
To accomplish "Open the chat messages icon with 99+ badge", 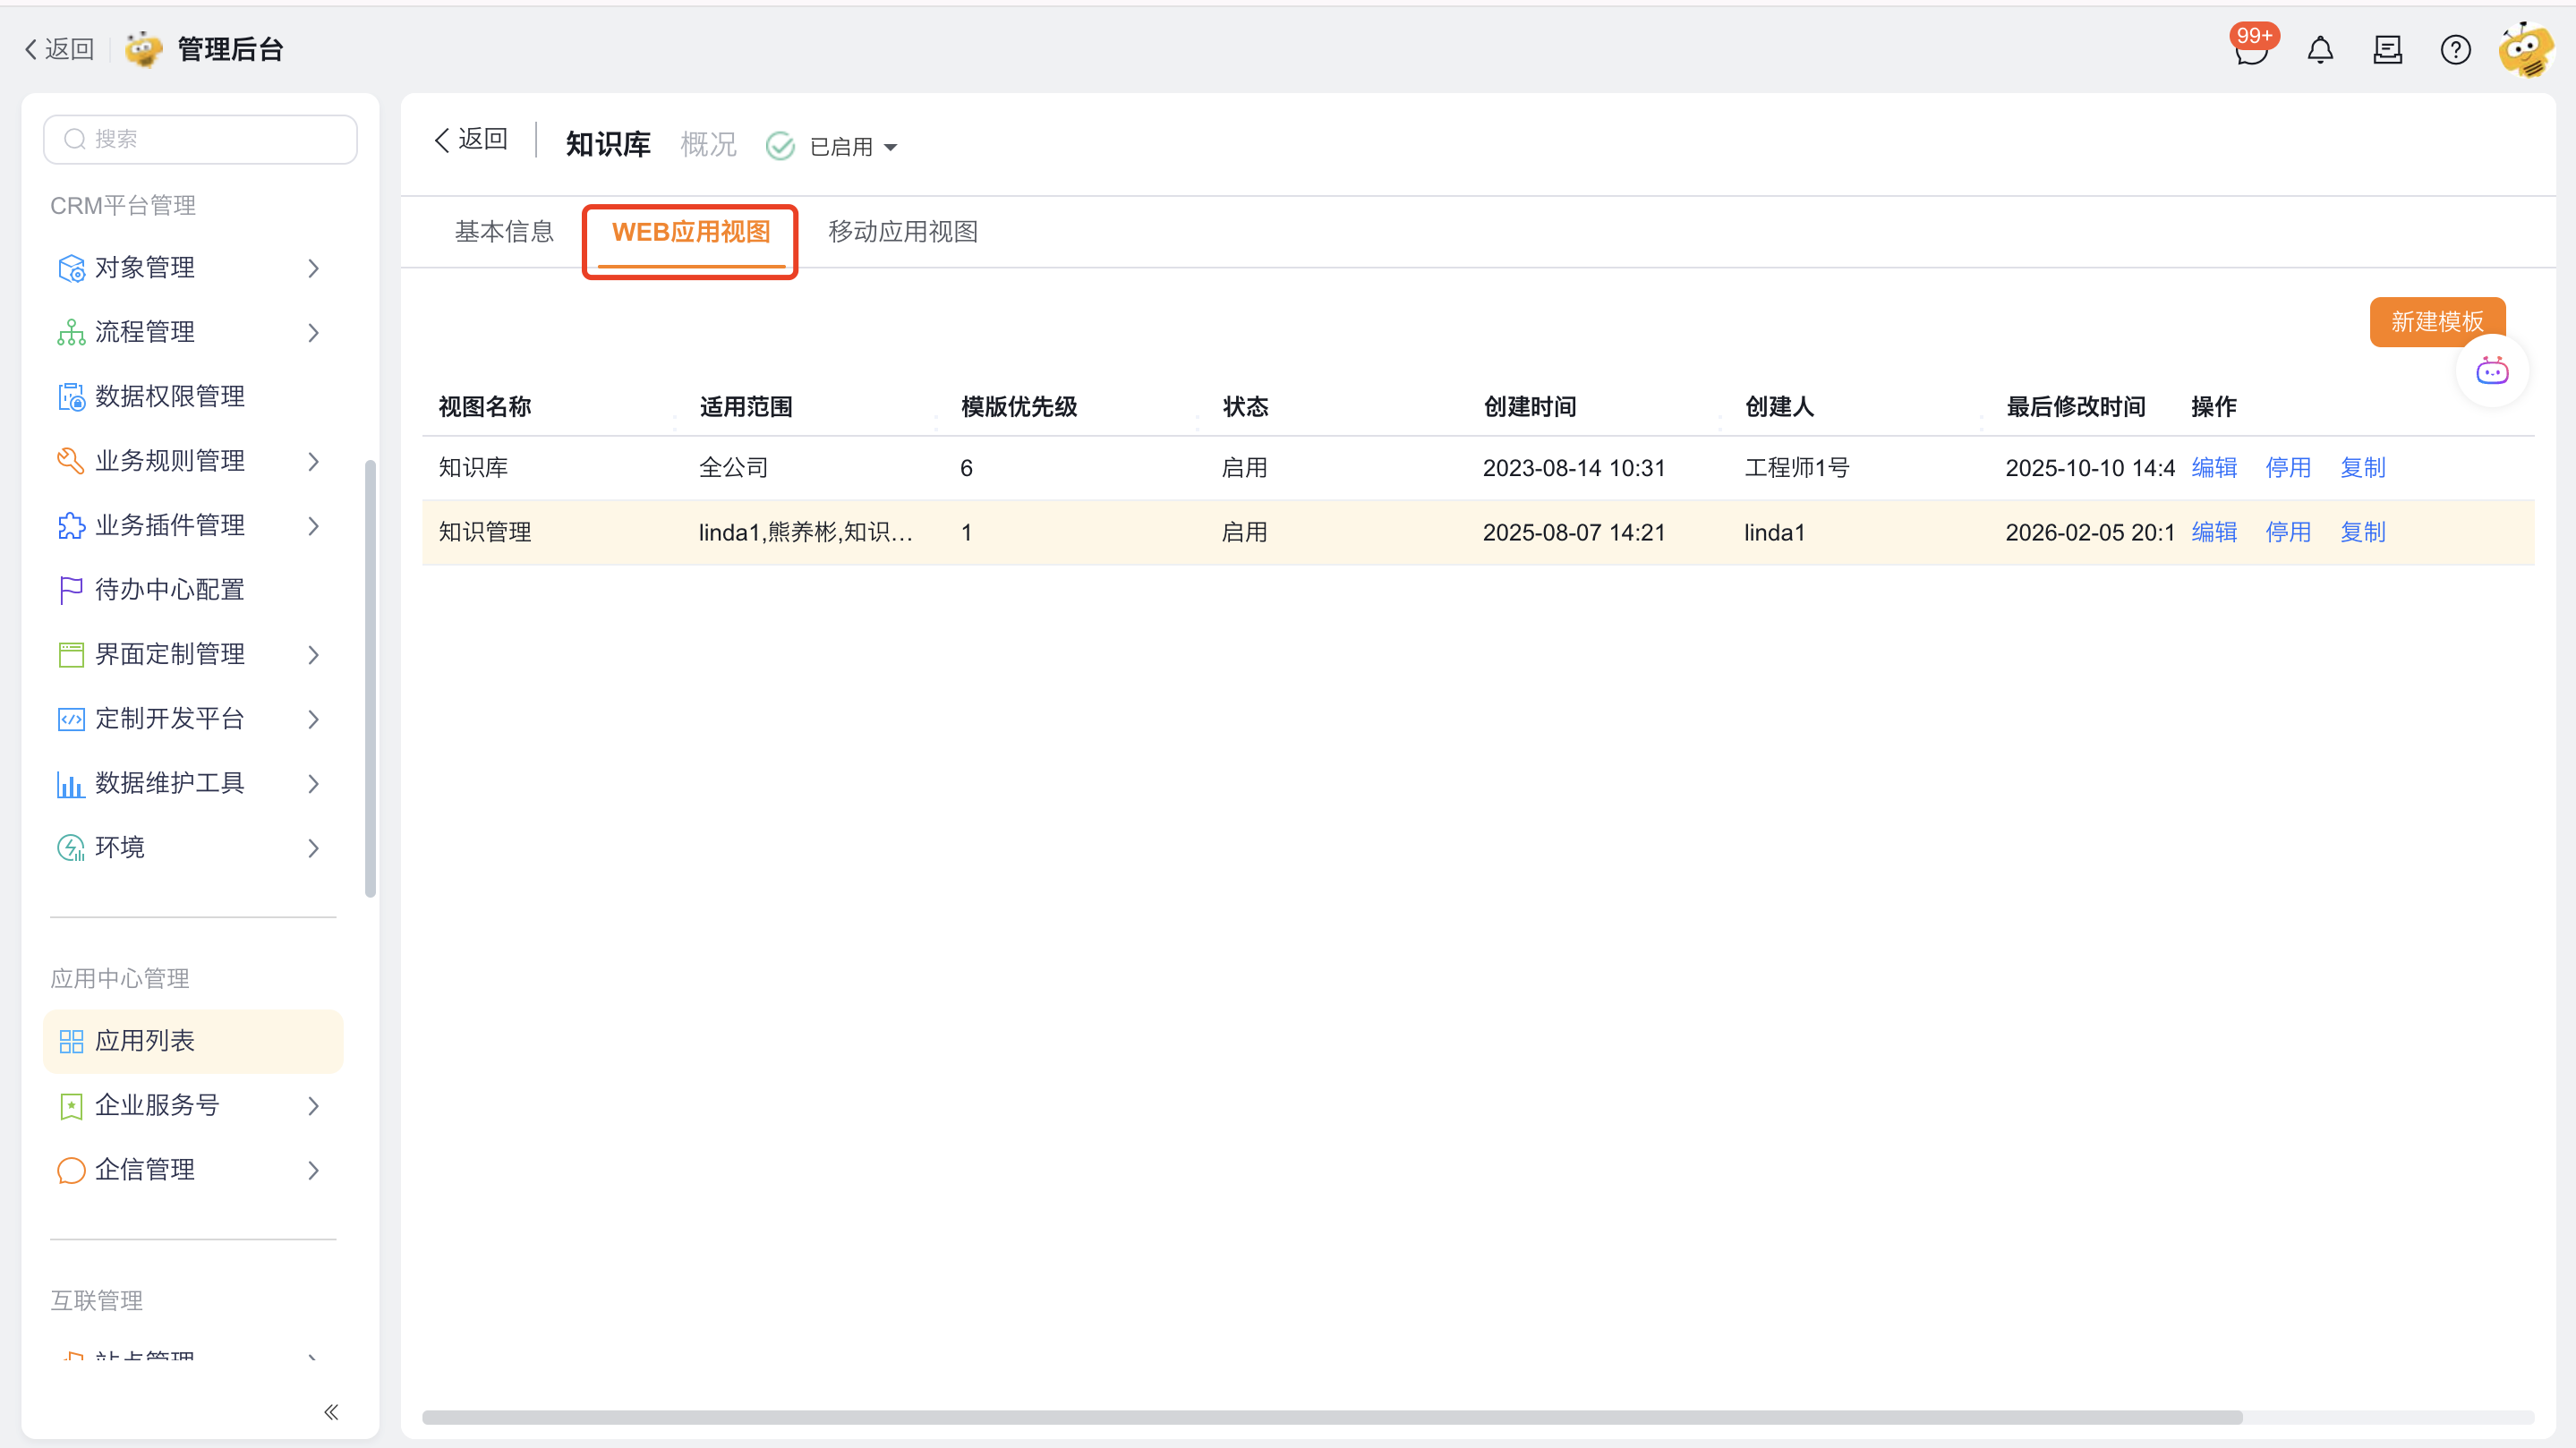I will 2250,50.
